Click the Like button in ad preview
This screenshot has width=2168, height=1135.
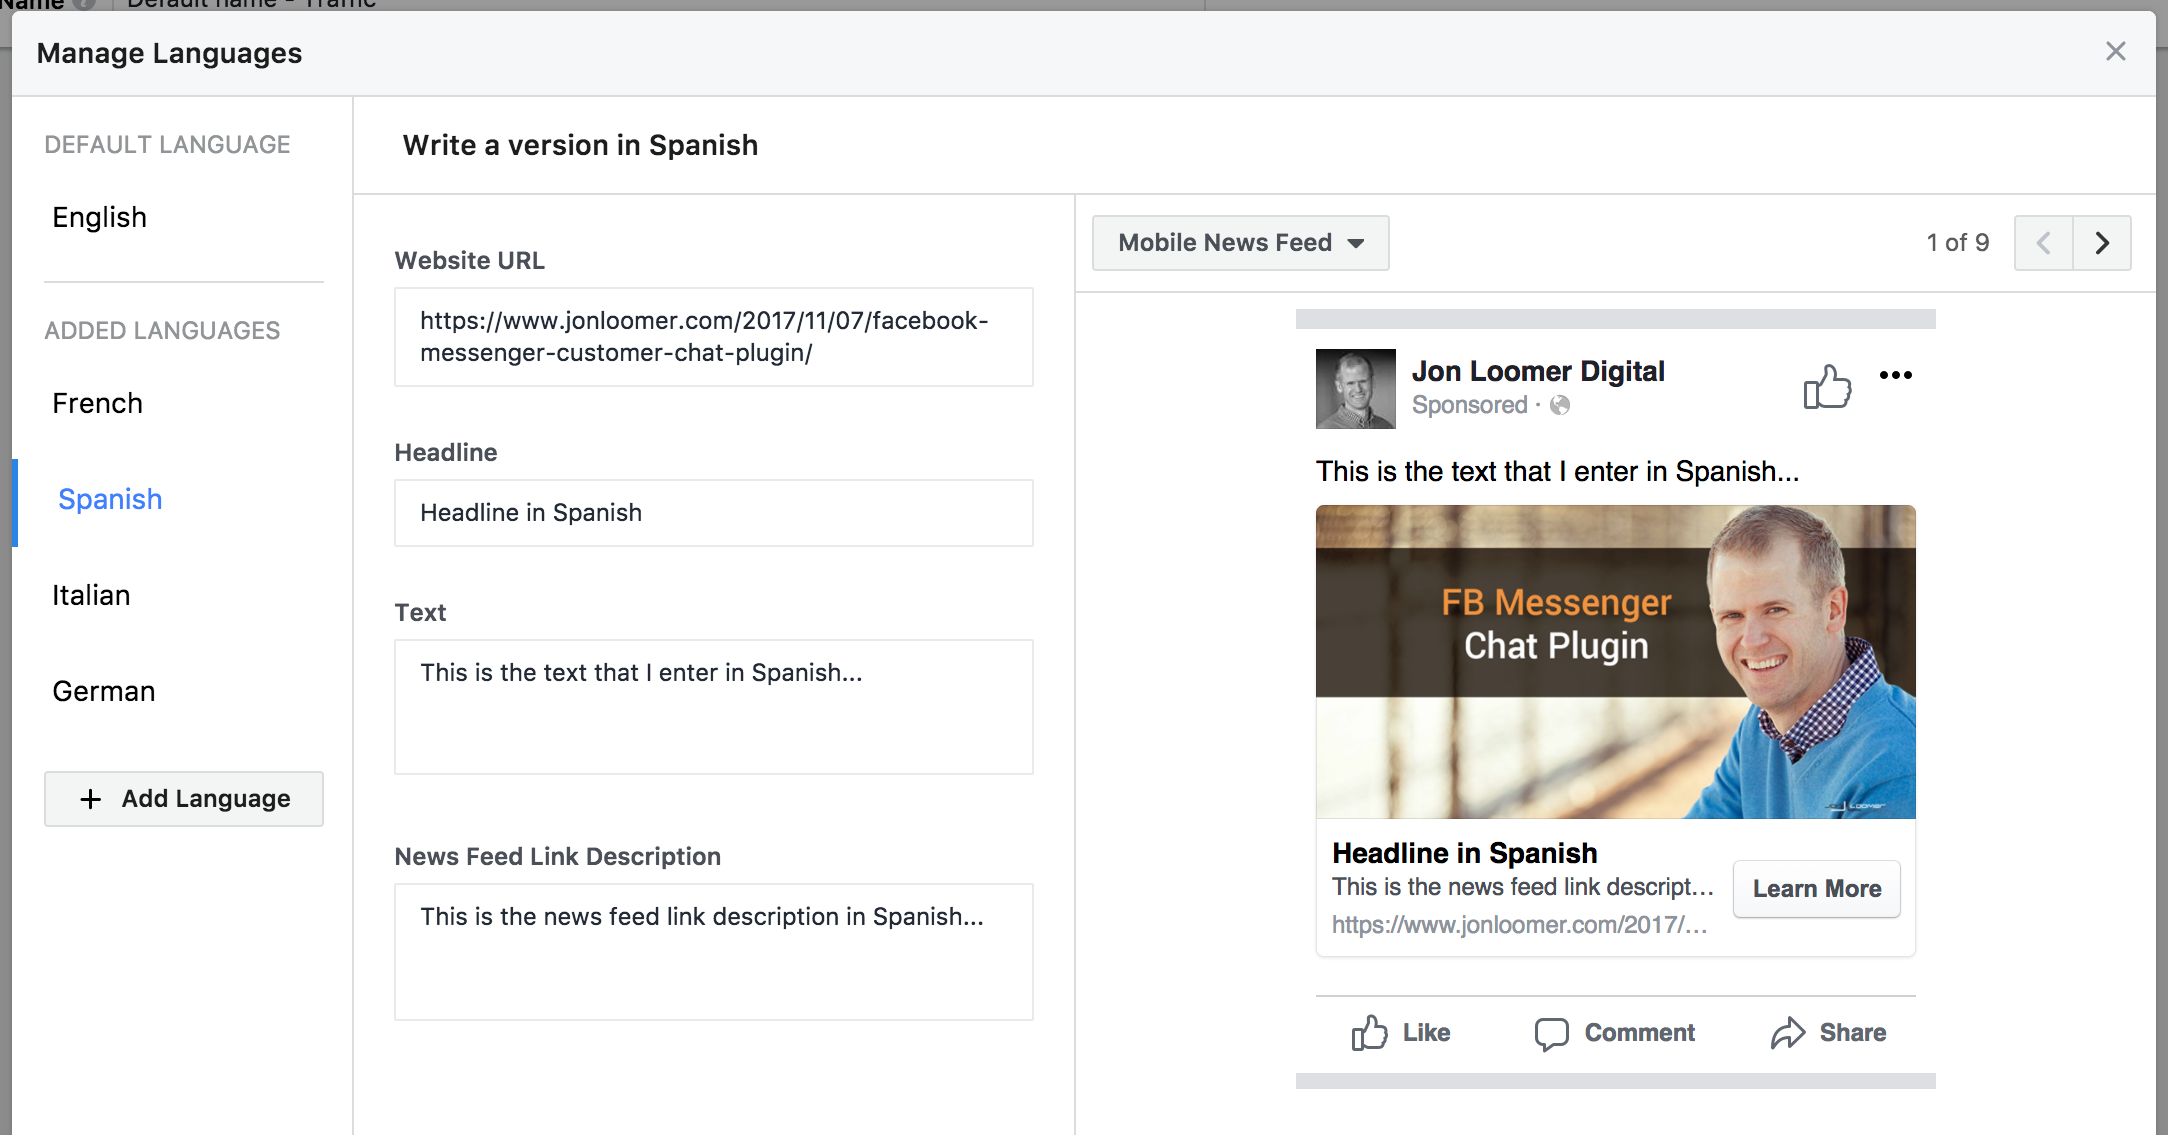1400,1033
